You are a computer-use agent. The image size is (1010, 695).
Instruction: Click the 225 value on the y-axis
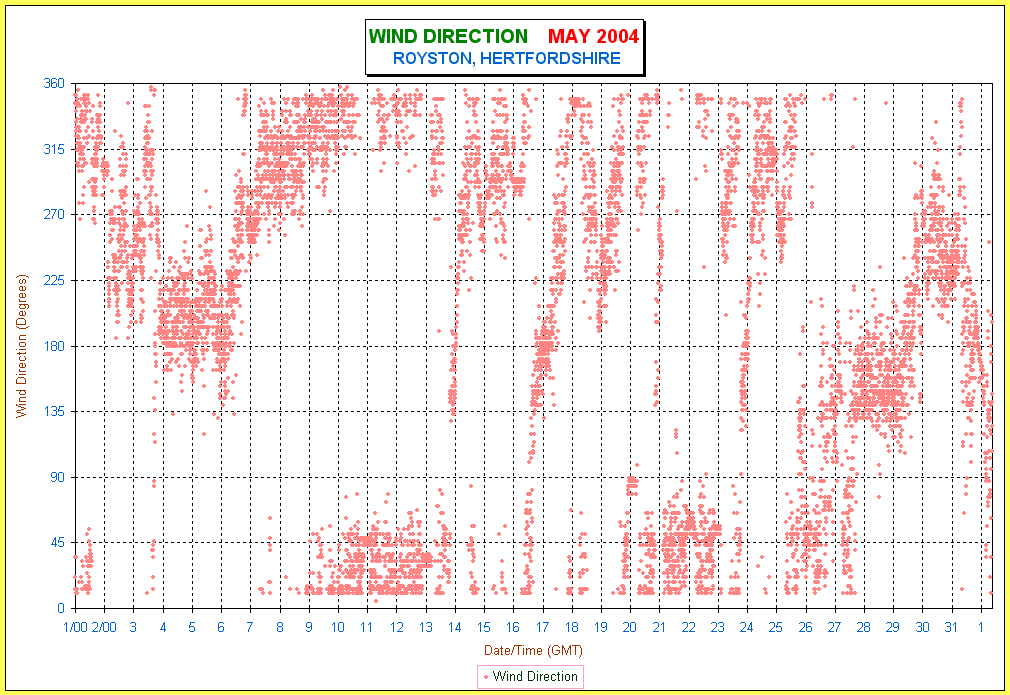(x=54, y=281)
